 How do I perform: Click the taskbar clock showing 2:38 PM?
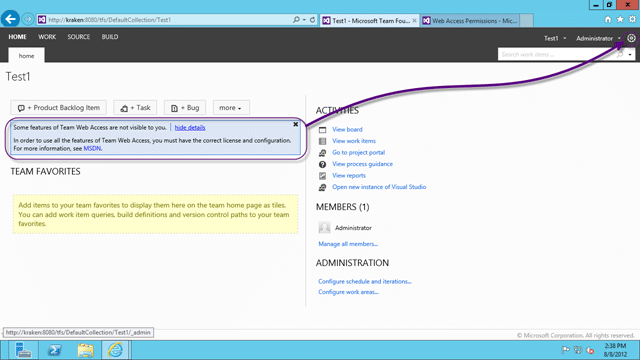coord(615,350)
